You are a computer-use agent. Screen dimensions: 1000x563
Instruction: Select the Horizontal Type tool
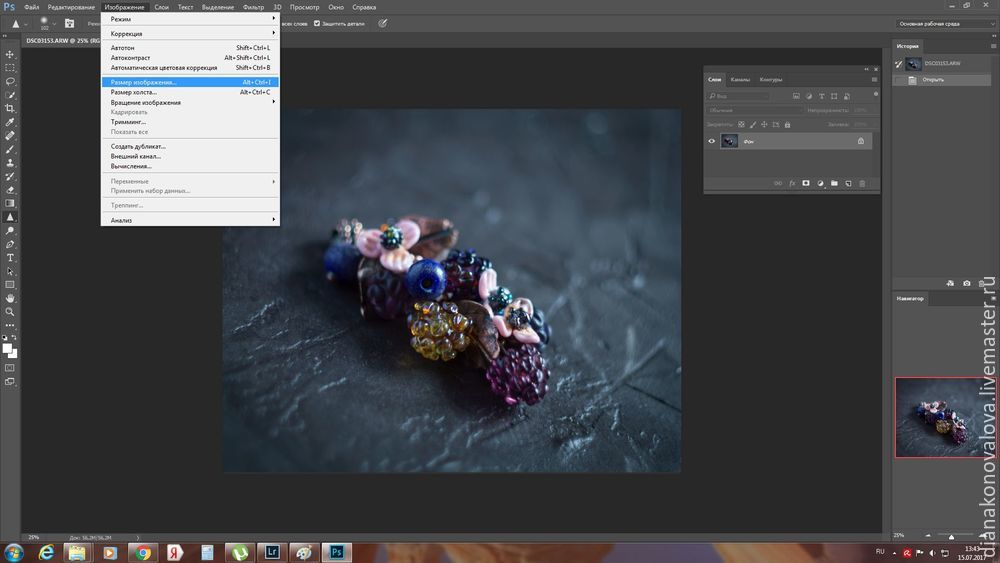(x=10, y=258)
